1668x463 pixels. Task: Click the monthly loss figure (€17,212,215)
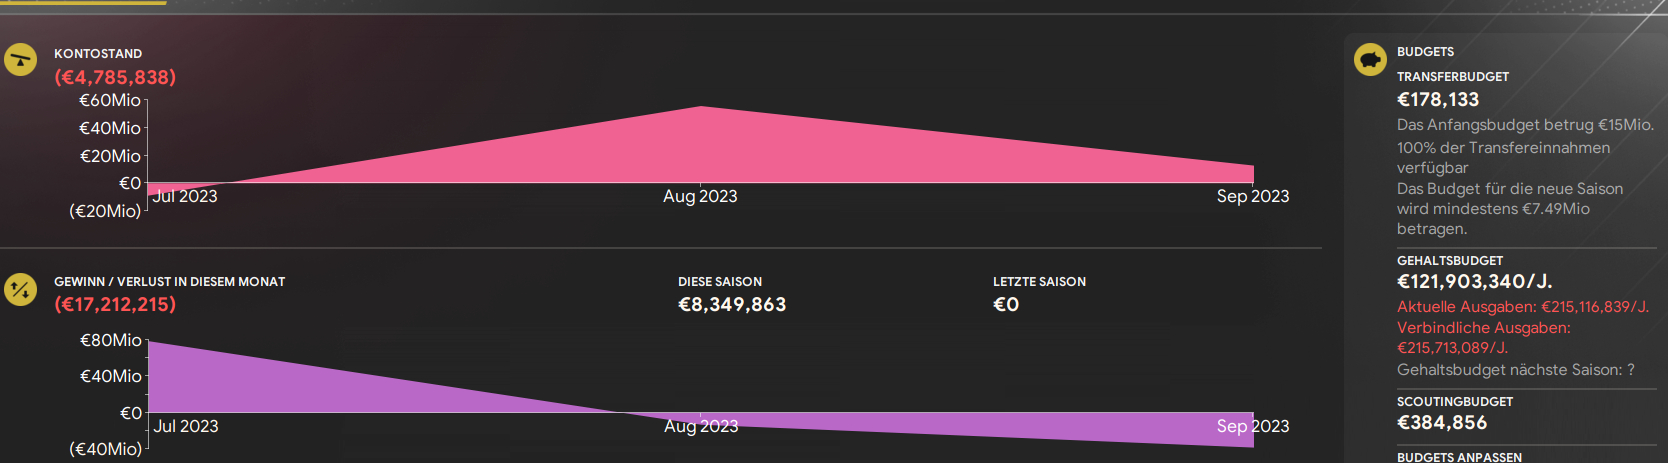(x=115, y=304)
